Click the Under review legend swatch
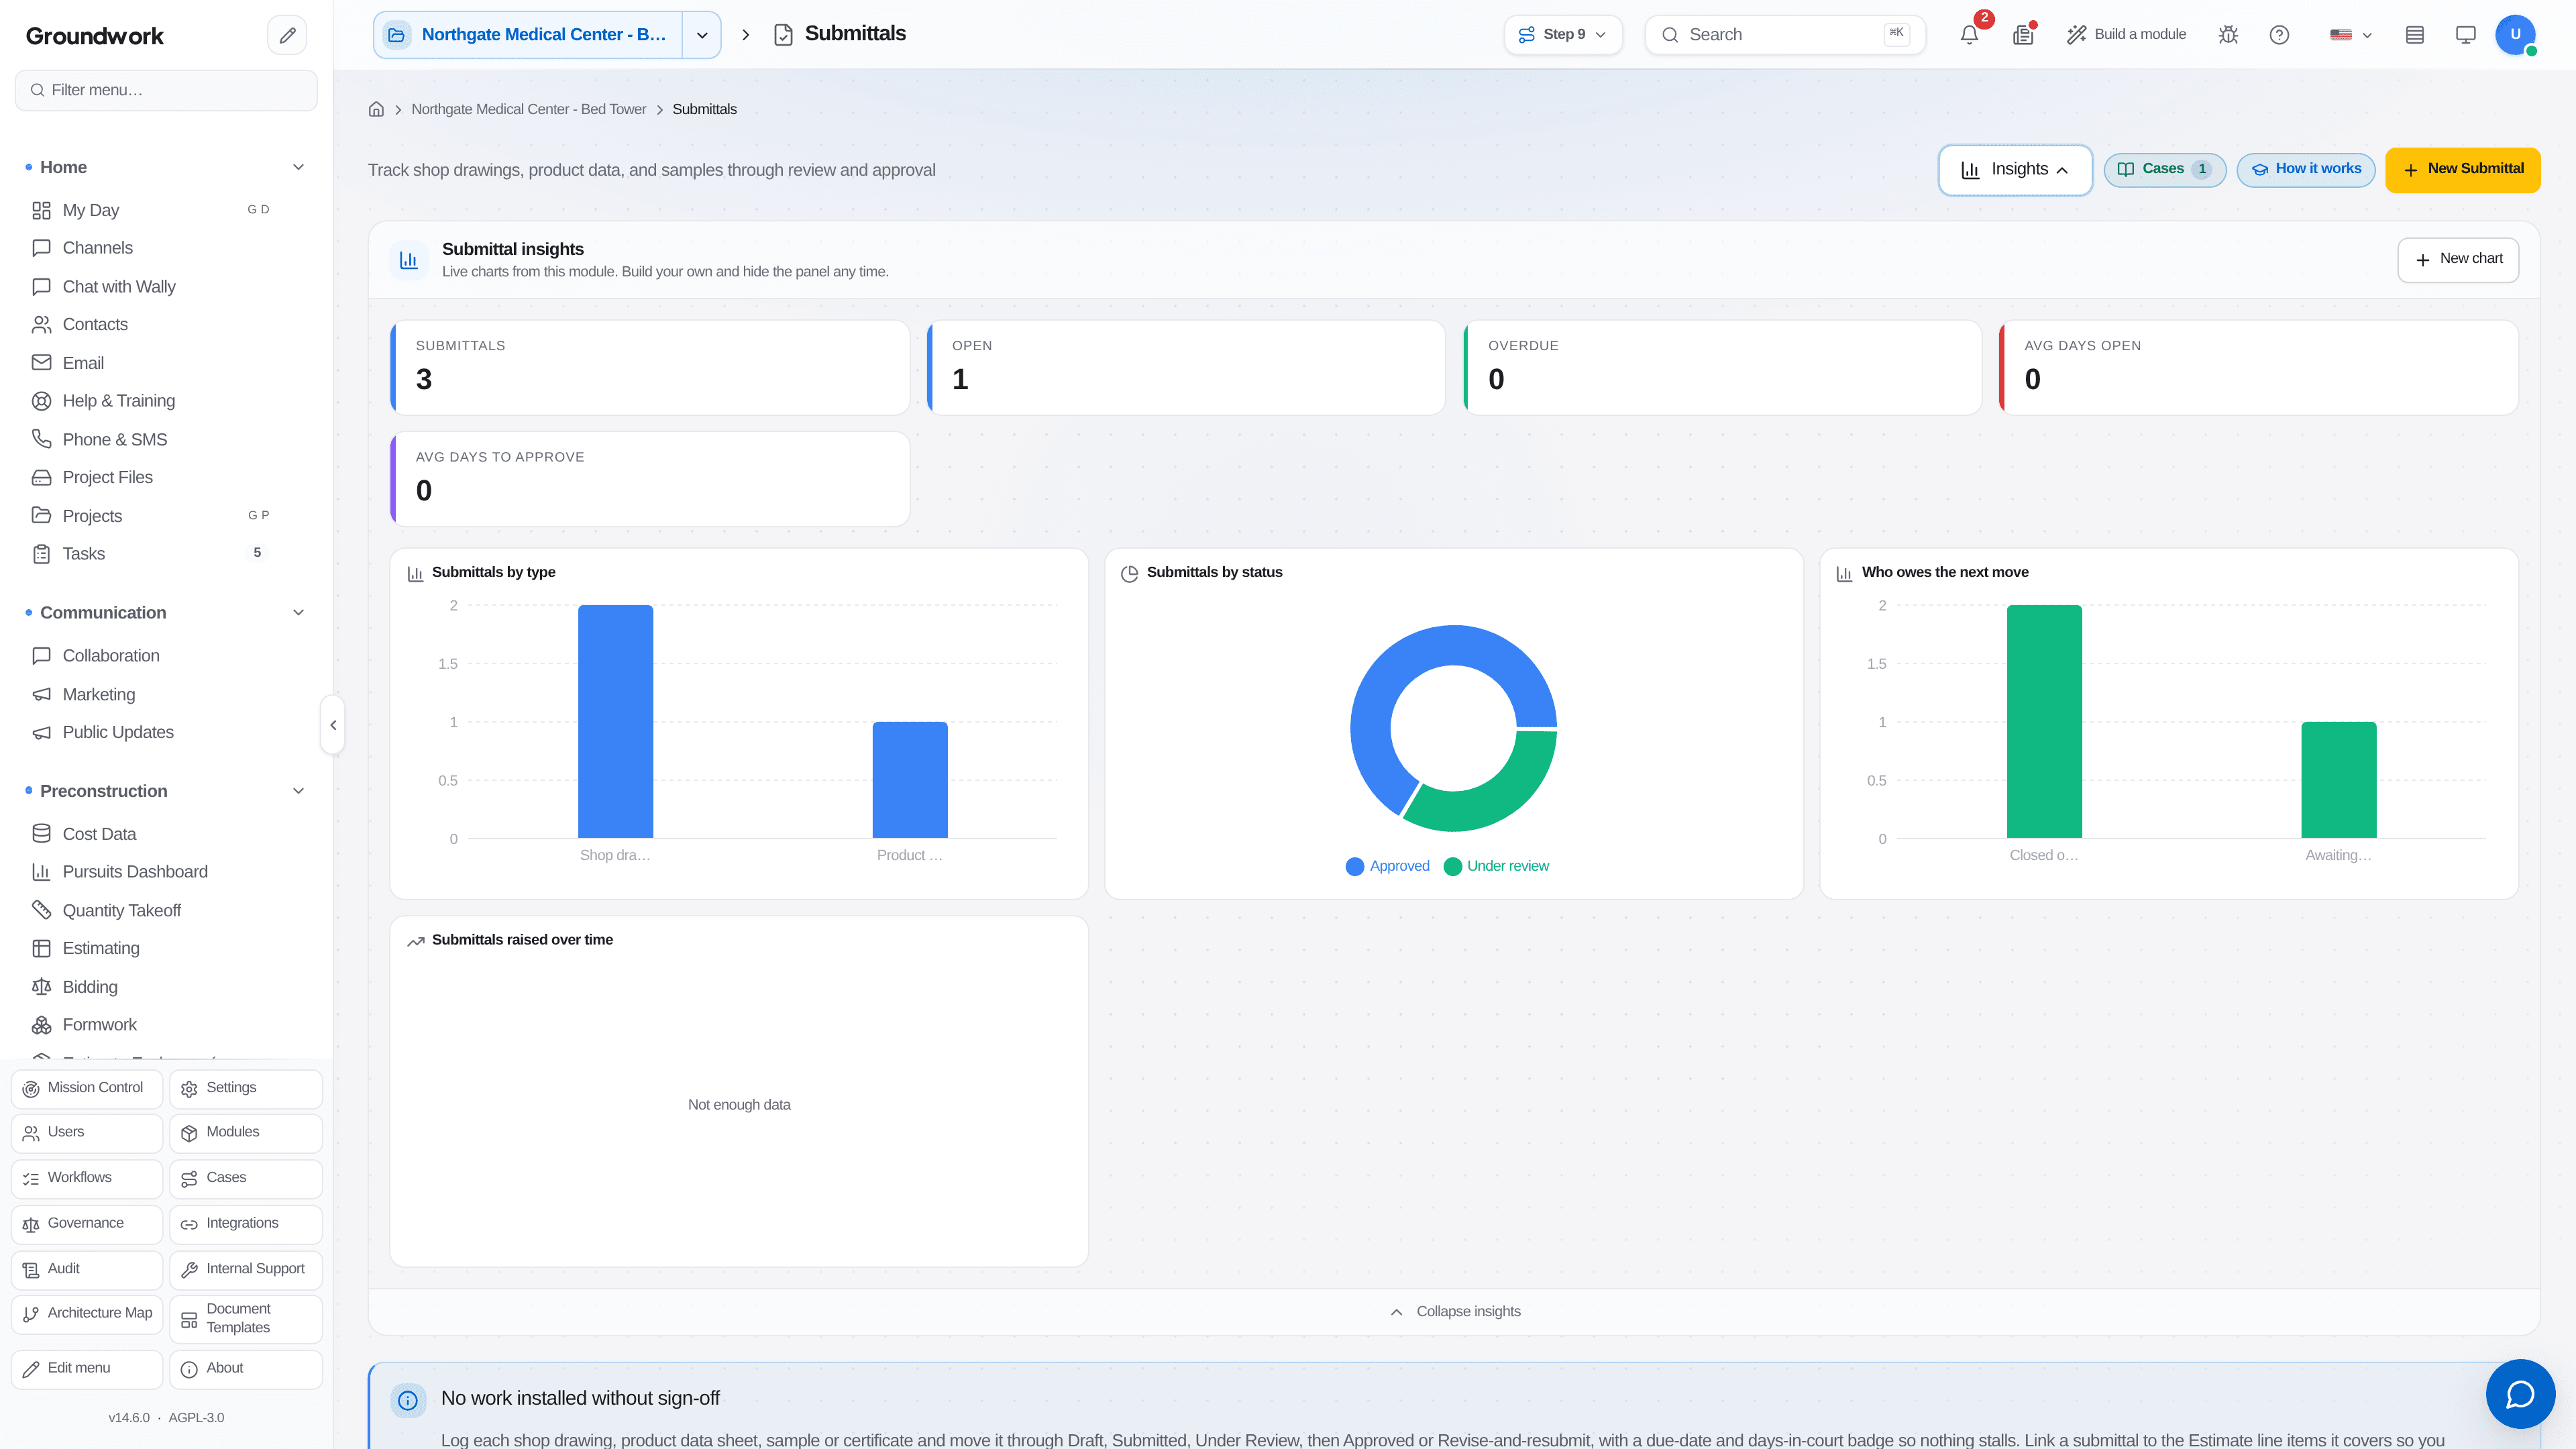This screenshot has height=1449, width=2576. pyautogui.click(x=1453, y=867)
